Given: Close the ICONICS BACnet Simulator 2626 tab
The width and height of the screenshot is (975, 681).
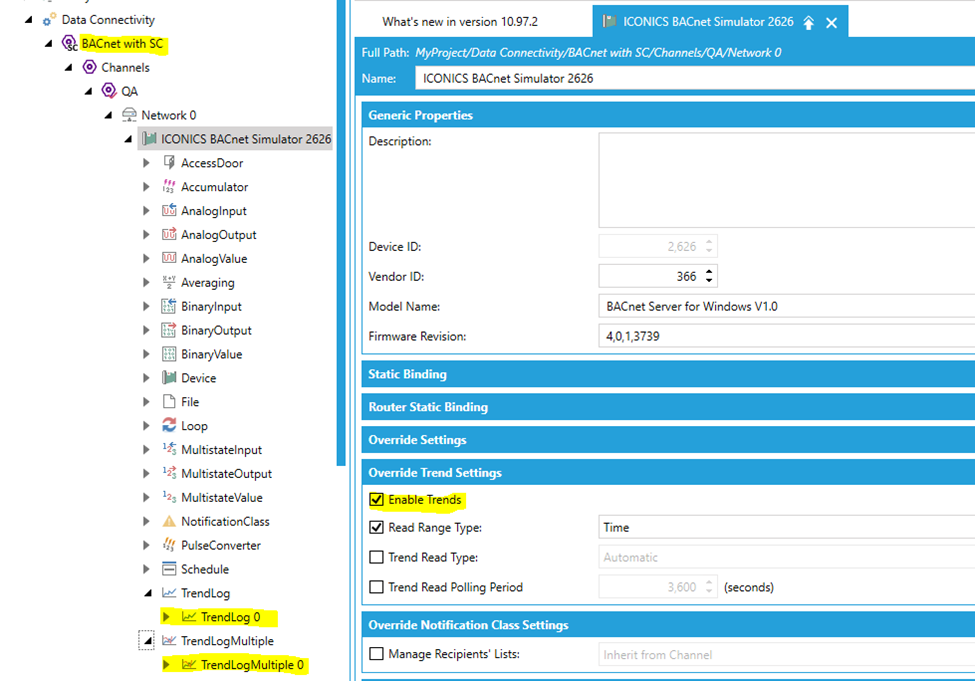Looking at the screenshot, I should pos(831,23).
